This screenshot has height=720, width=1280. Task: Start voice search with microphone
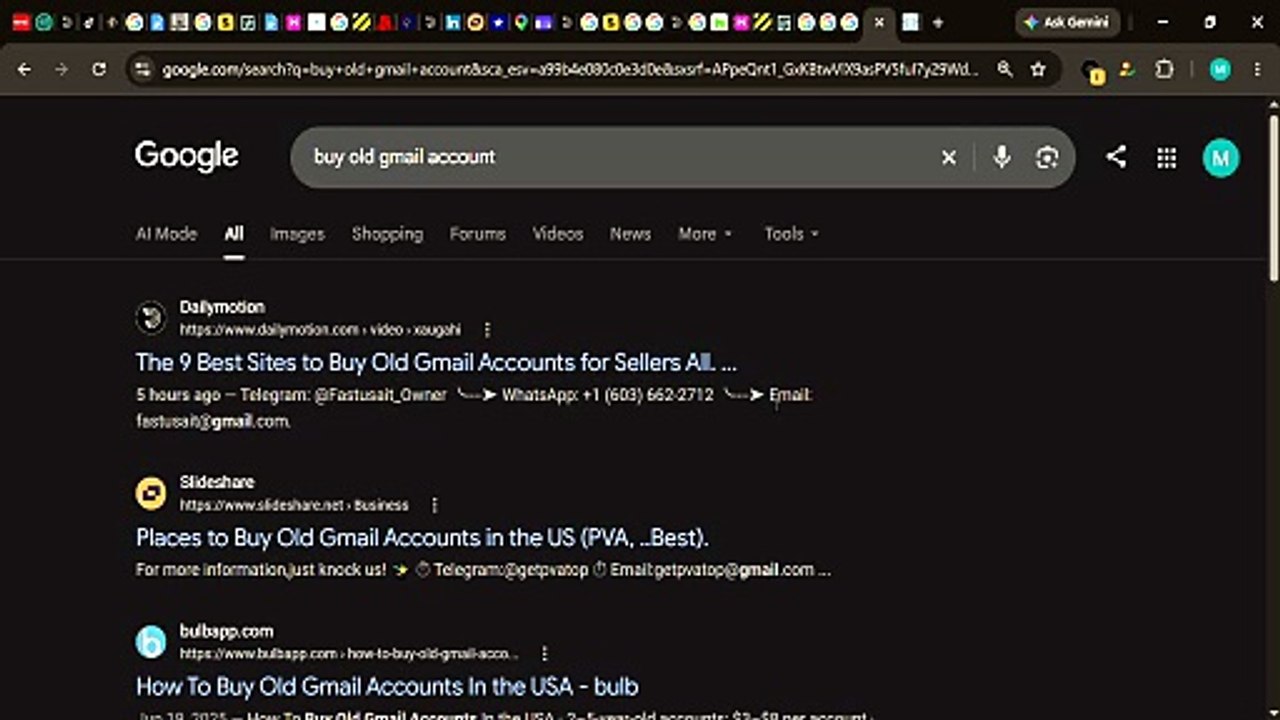tap(1002, 157)
